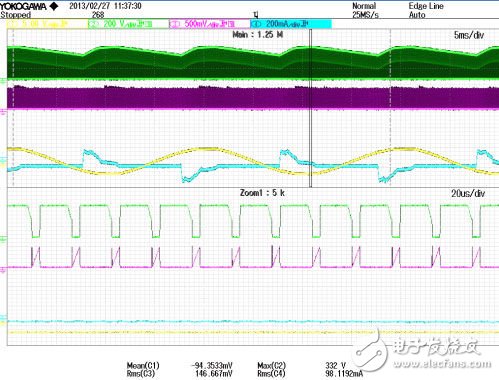This screenshot has height=380, width=499.
Task: Click the Main : 1.25 M record label
Action: pyautogui.click(x=258, y=35)
